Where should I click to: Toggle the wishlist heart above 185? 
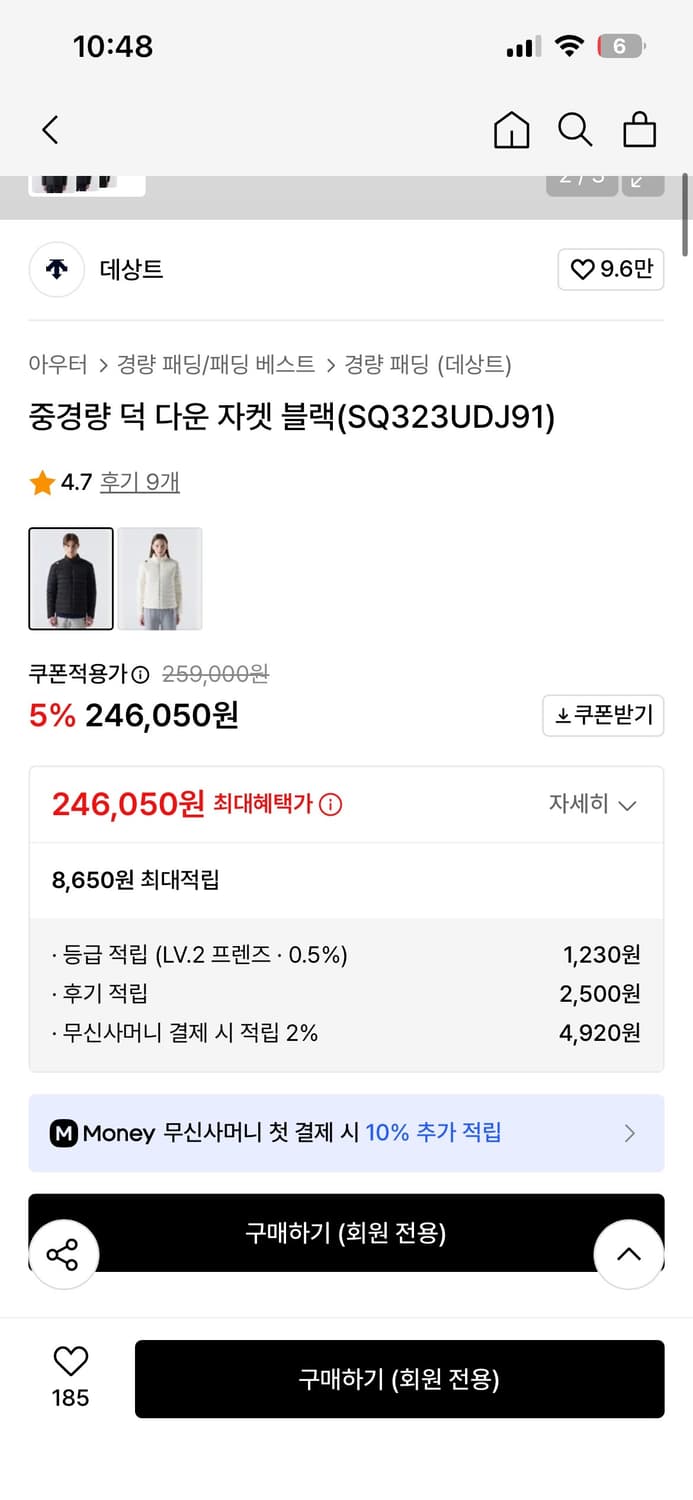click(67, 1360)
